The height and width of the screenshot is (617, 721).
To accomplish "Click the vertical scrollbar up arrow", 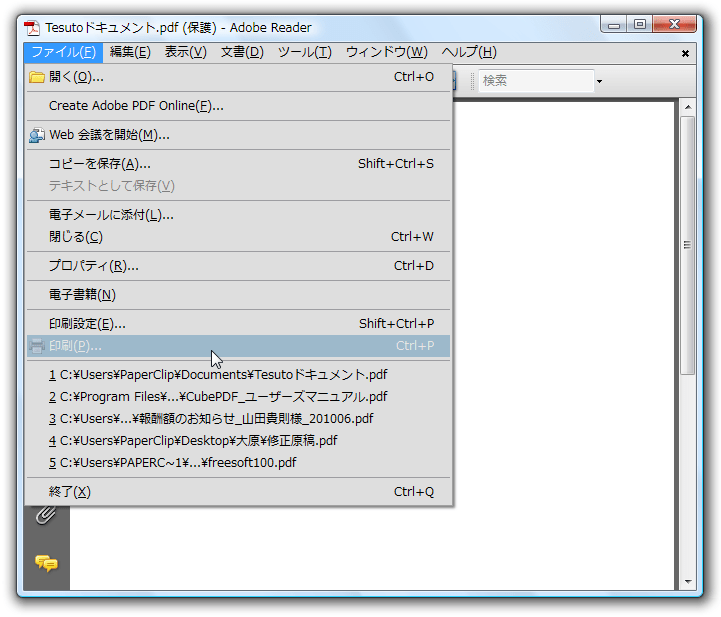I will point(688,107).
